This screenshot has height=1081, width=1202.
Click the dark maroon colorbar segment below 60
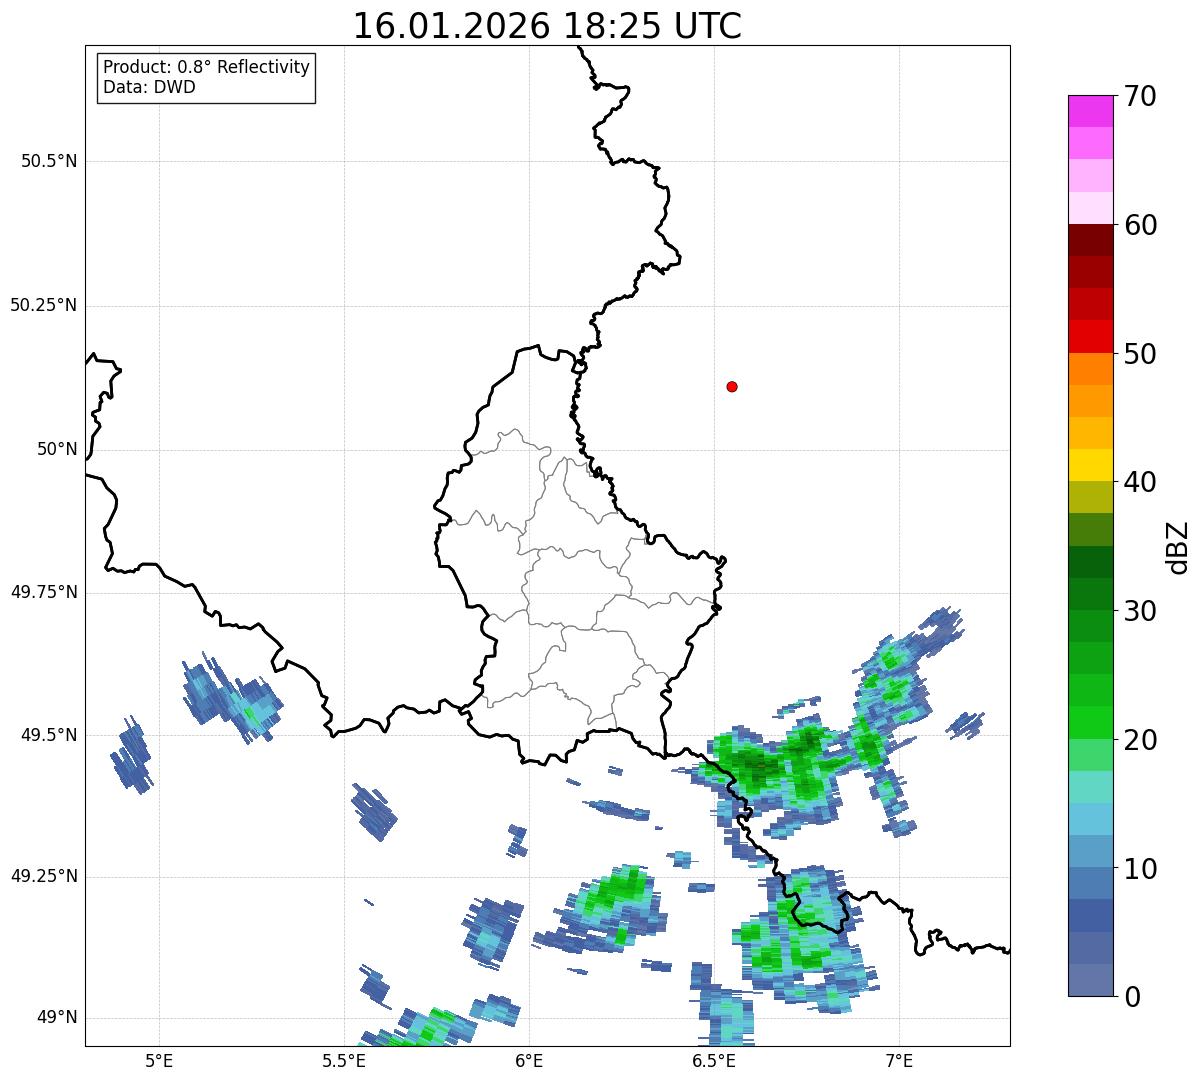[x=1090, y=240]
